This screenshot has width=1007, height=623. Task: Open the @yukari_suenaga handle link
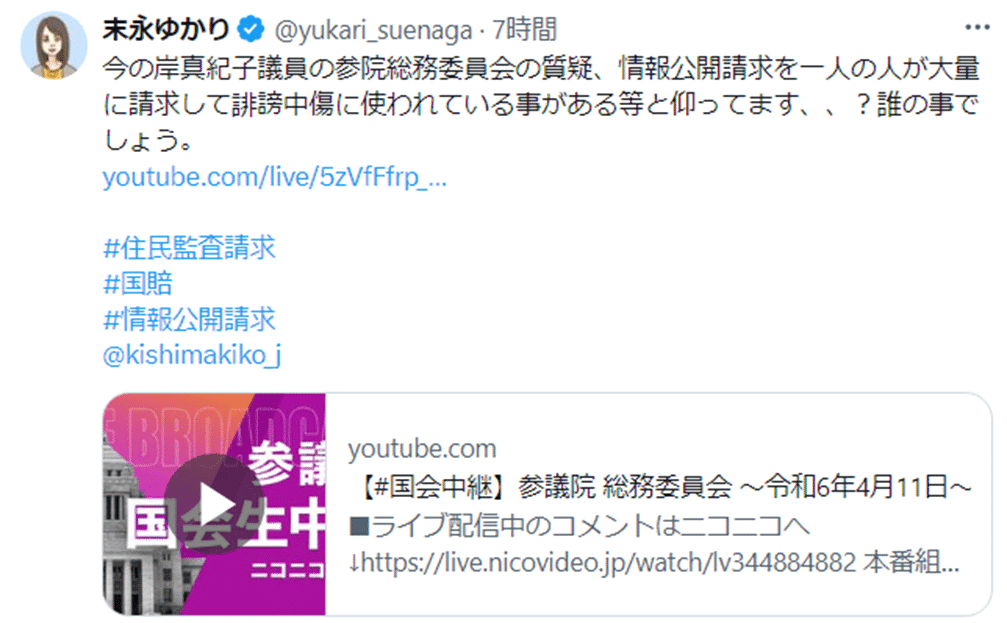[374, 30]
